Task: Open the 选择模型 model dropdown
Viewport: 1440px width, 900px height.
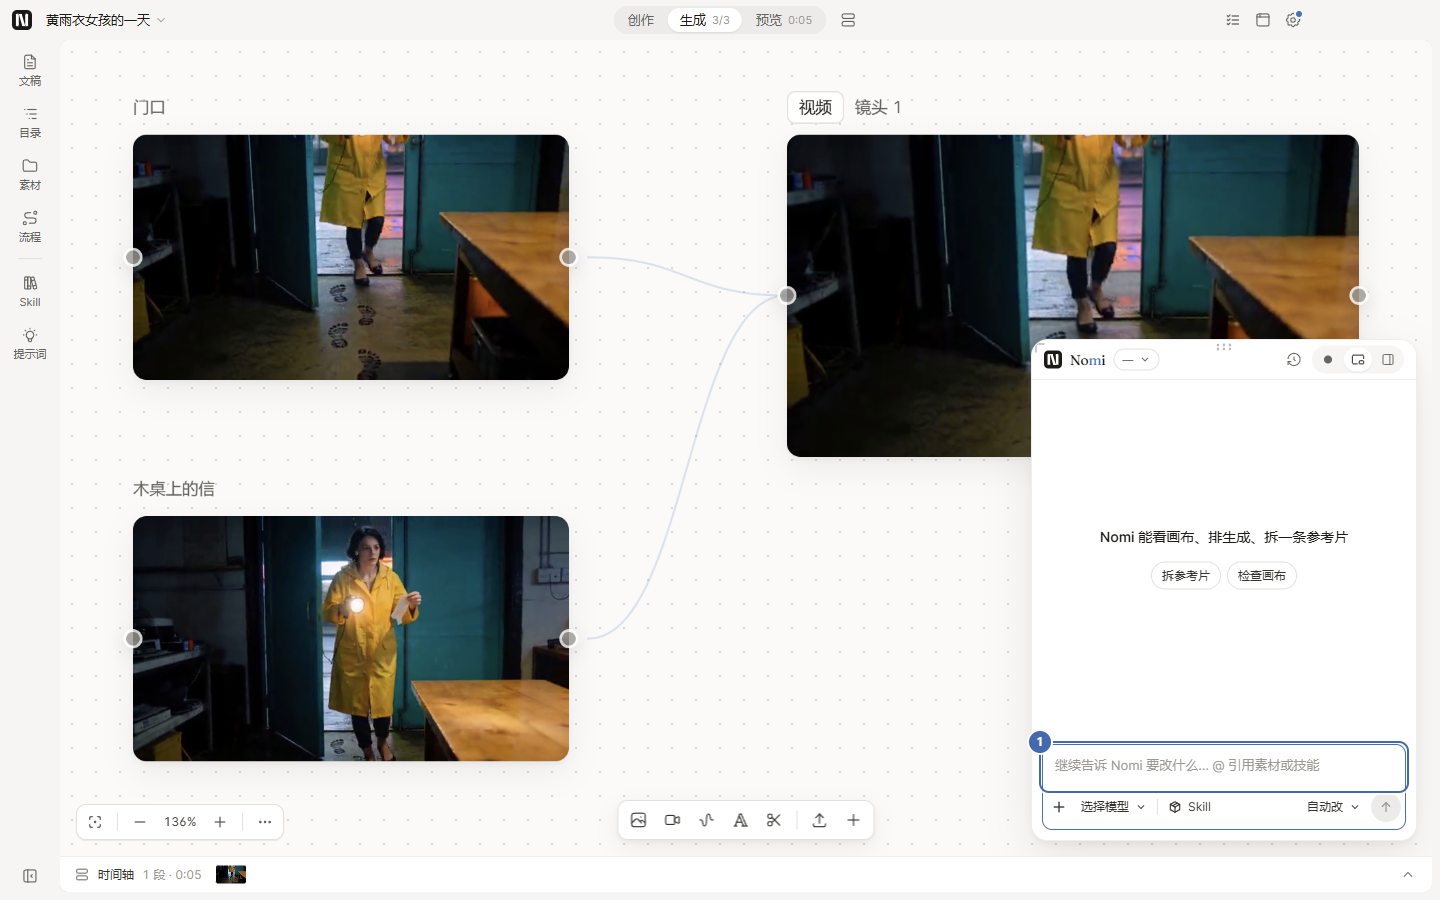Action: 1112,807
